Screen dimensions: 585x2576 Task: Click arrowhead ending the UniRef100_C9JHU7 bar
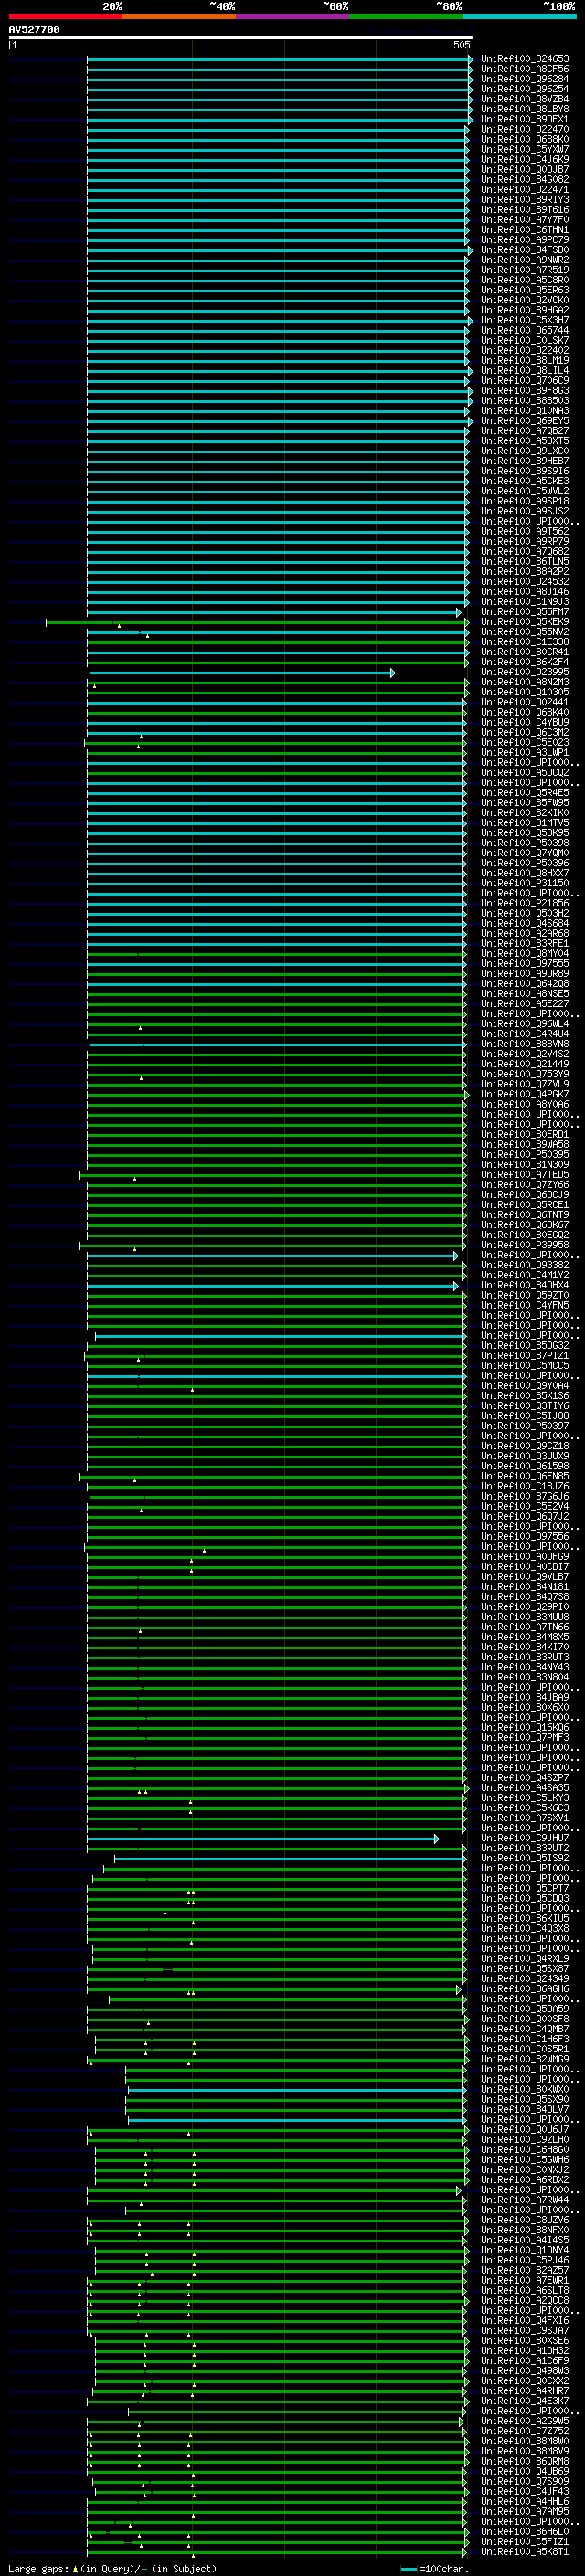click(x=436, y=1839)
